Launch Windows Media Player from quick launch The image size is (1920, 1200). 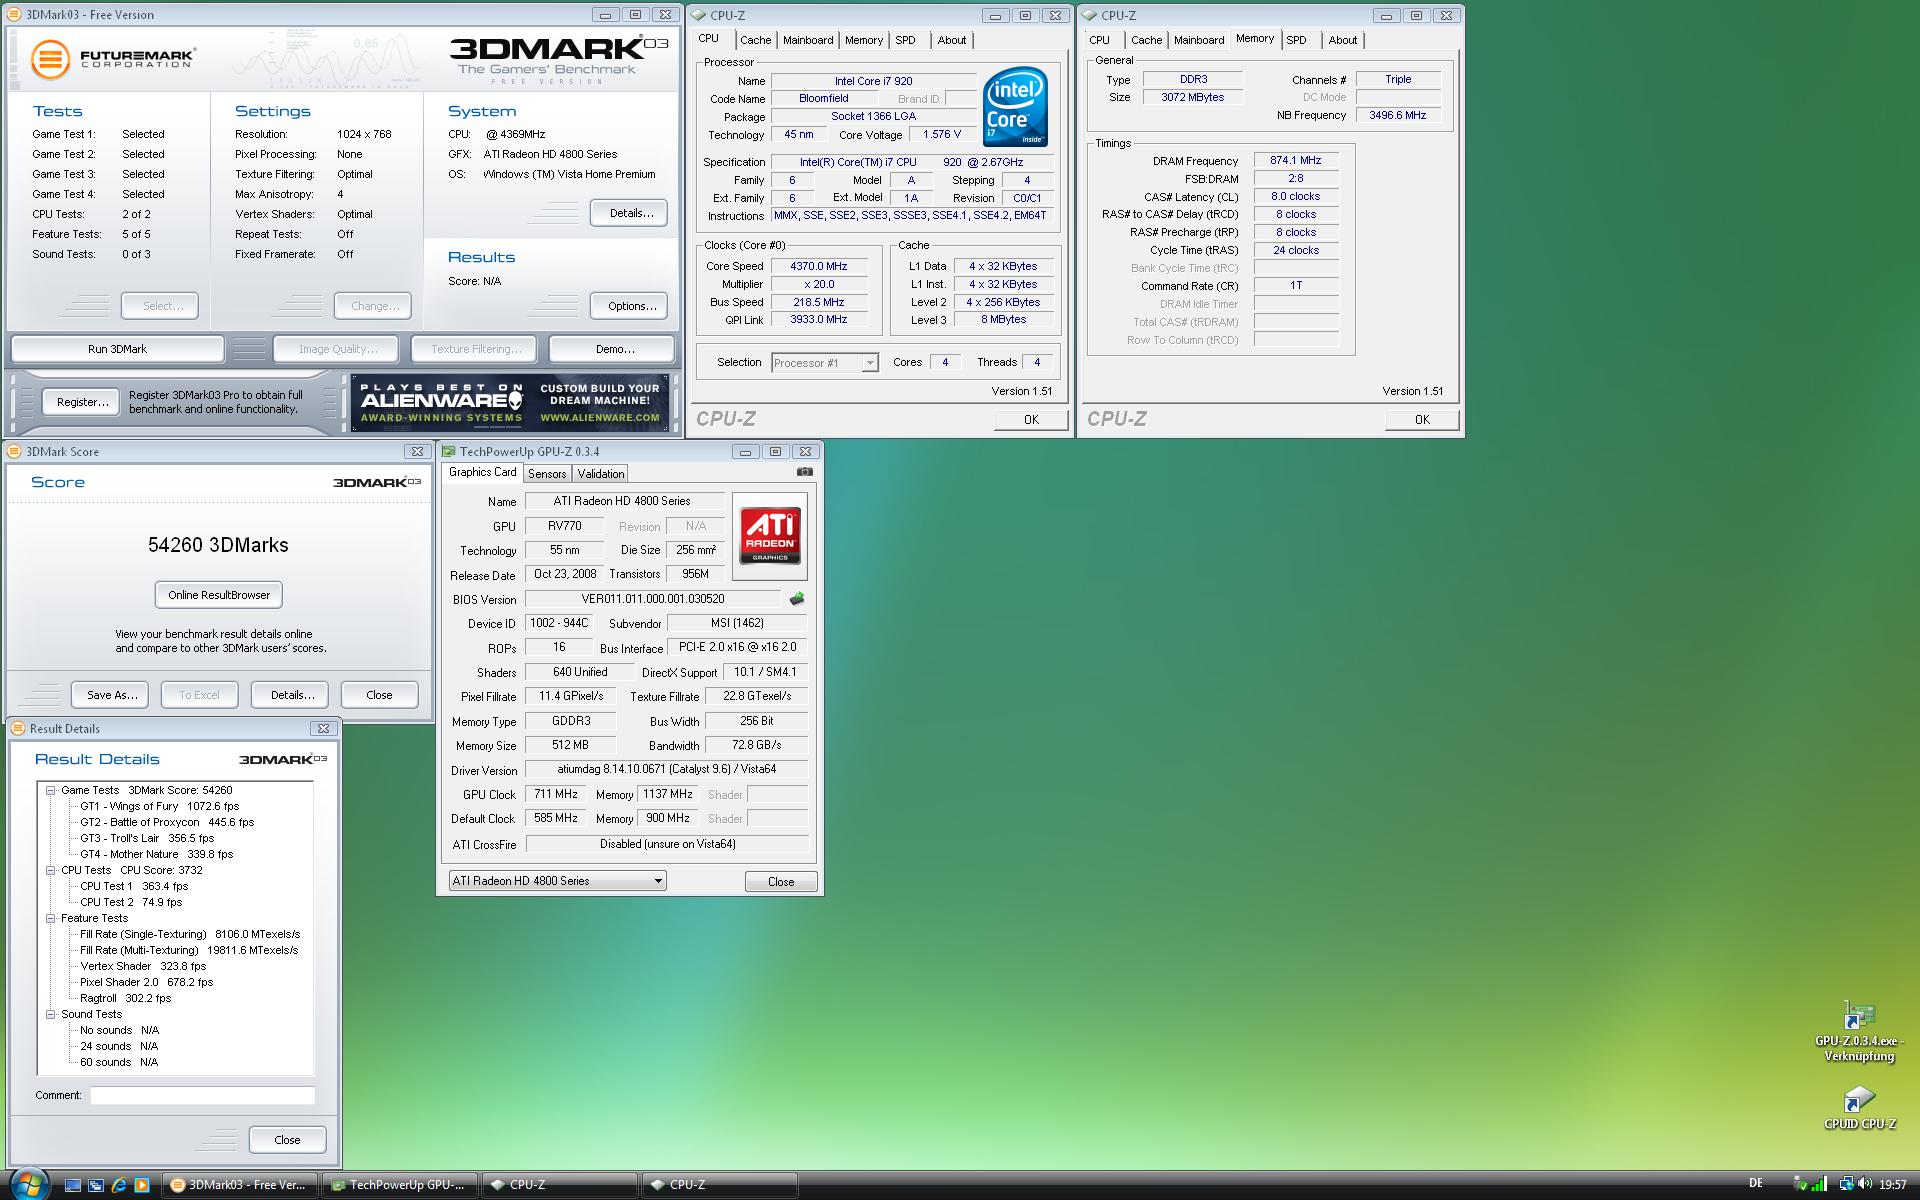click(x=142, y=1185)
